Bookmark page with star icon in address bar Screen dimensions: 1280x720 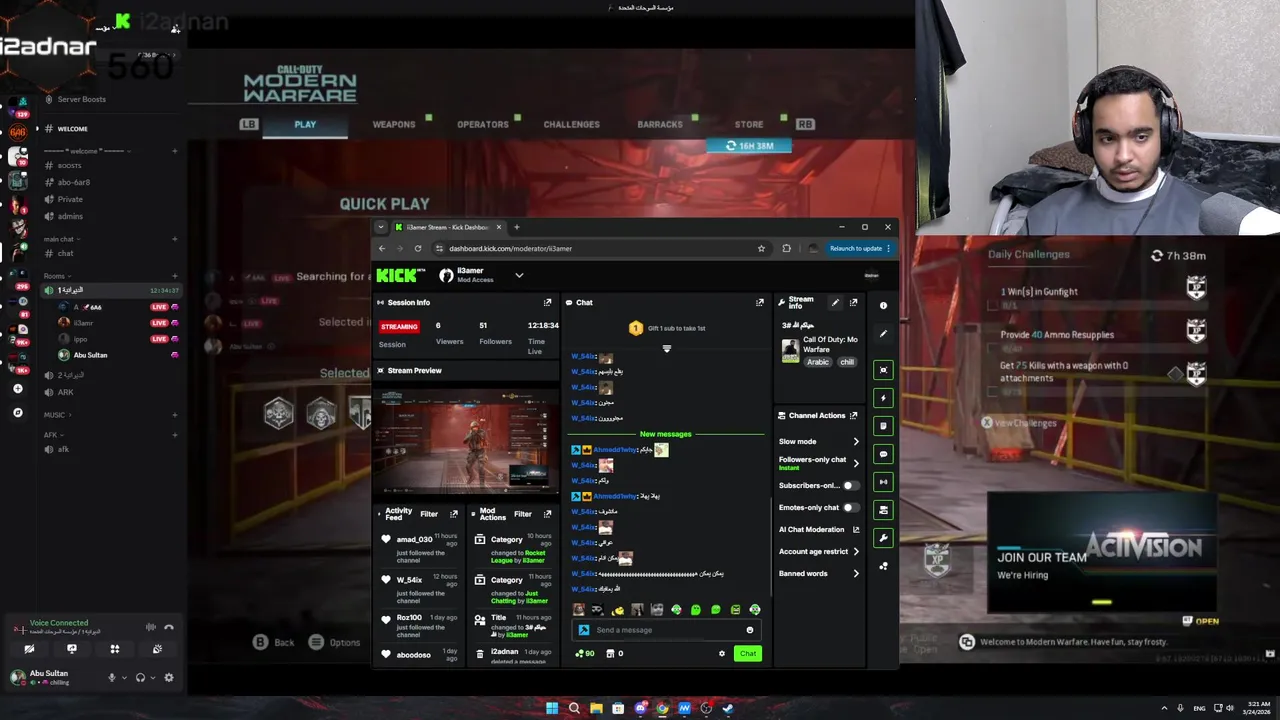(x=761, y=248)
